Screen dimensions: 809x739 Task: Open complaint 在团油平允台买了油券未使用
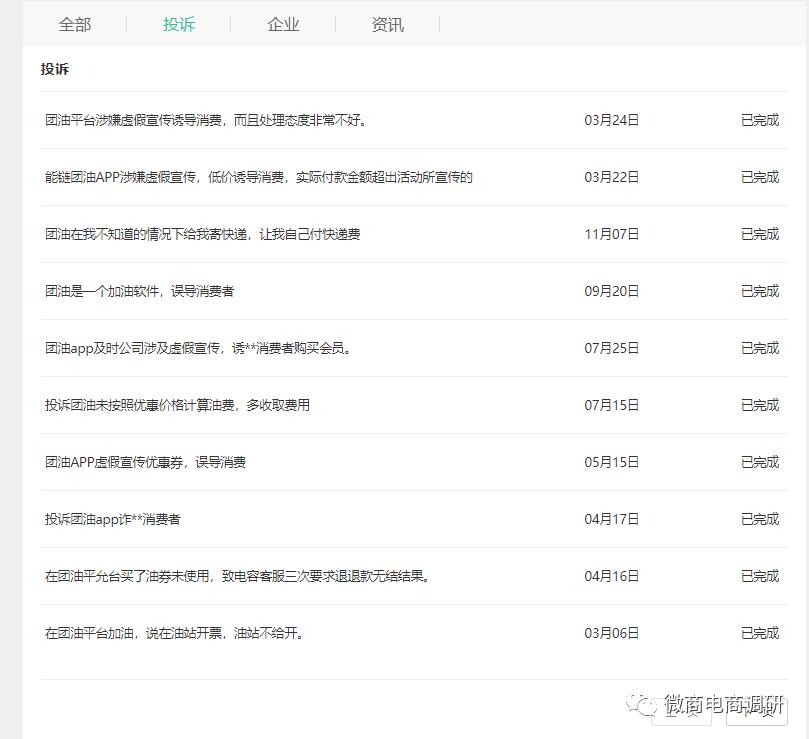[238, 576]
